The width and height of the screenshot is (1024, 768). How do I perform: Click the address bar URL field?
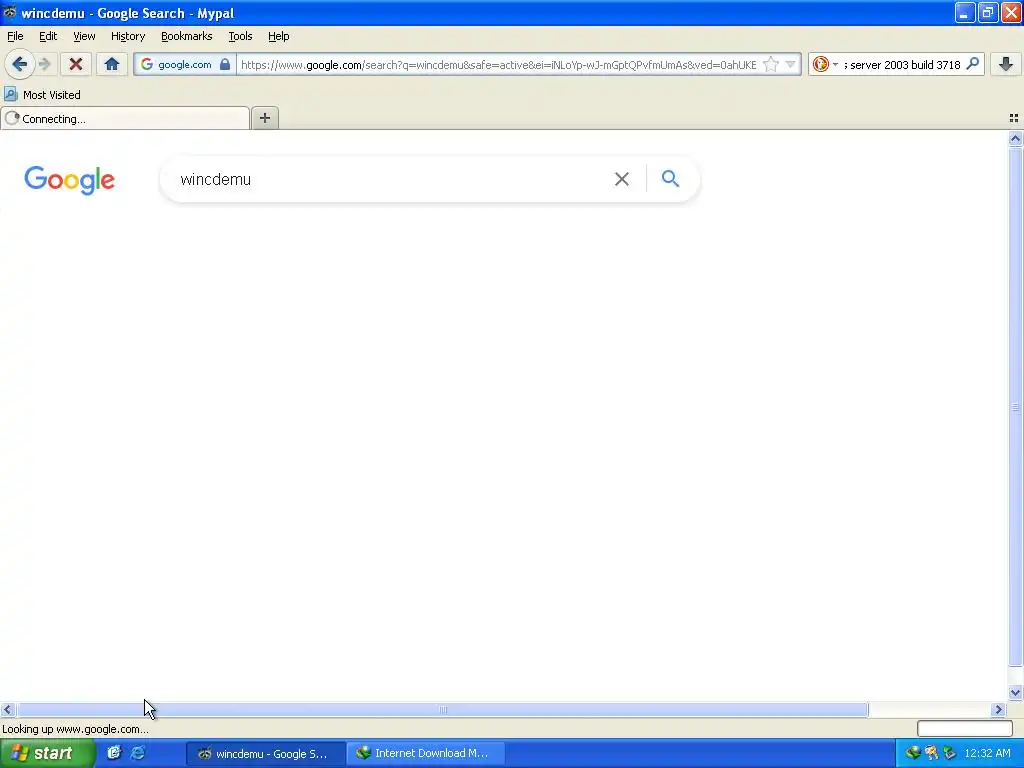(x=498, y=64)
